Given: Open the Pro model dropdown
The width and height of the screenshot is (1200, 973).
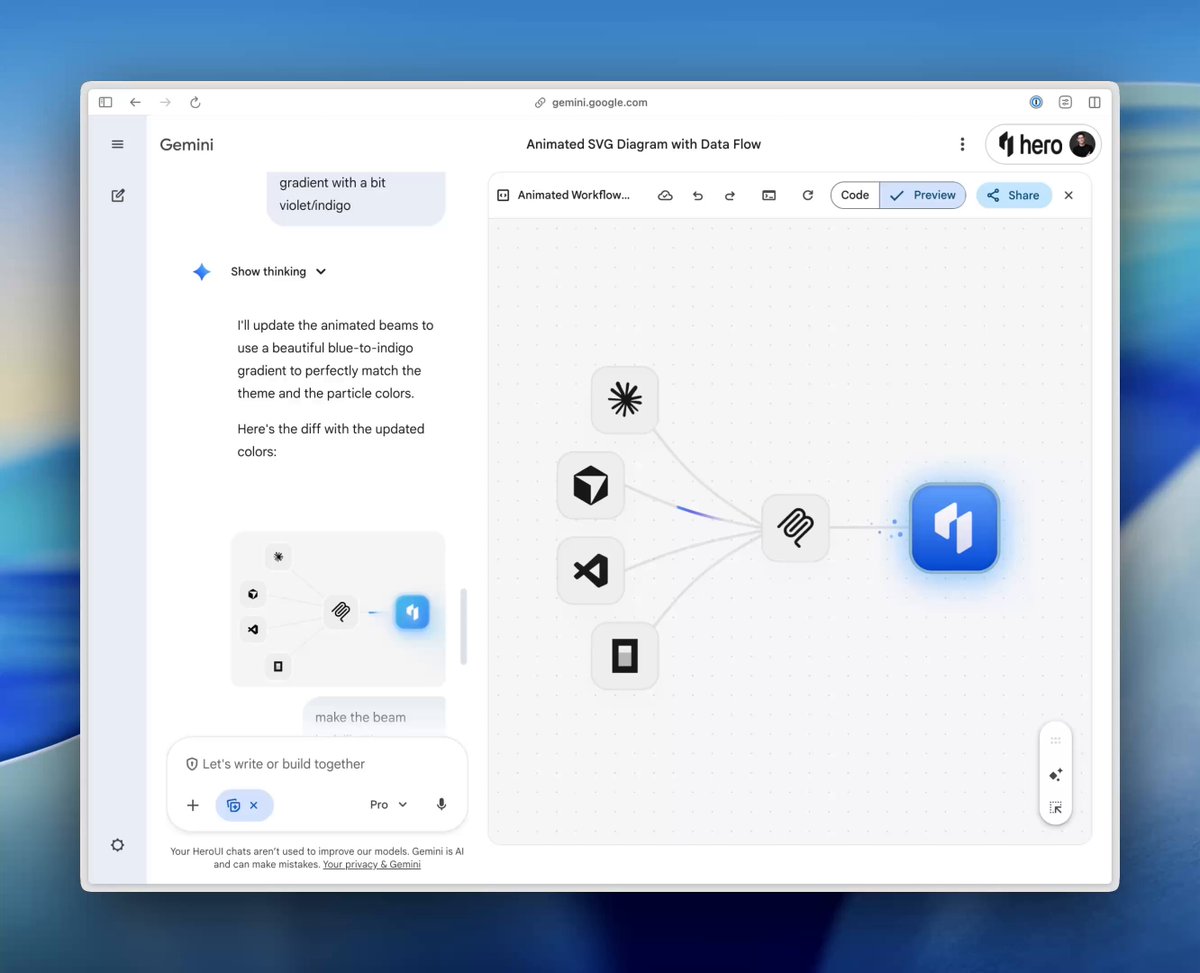Looking at the screenshot, I should [388, 804].
